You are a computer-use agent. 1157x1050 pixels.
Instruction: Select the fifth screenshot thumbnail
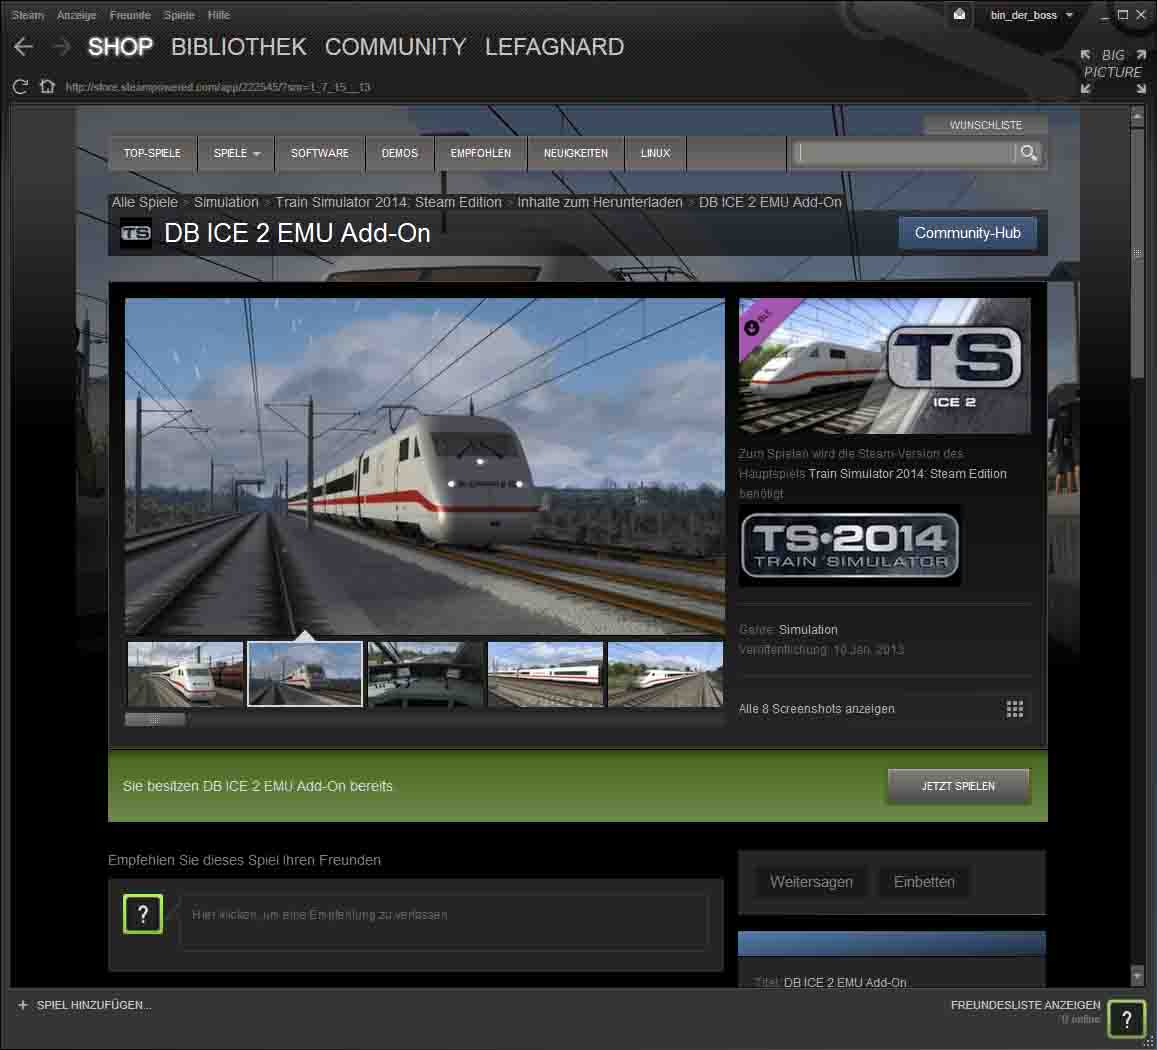coord(665,674)
